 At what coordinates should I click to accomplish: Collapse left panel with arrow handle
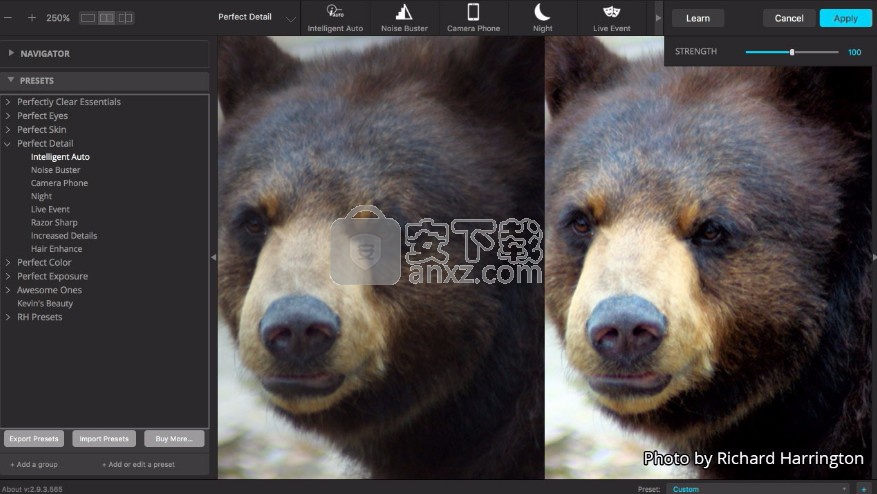[x=213, y=257]
